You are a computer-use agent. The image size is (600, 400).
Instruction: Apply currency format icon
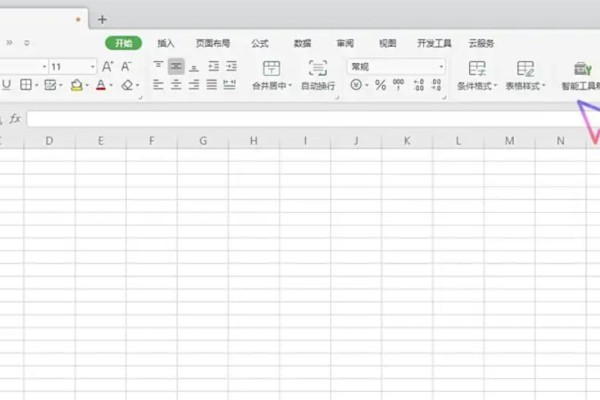[x=356, y=85]
